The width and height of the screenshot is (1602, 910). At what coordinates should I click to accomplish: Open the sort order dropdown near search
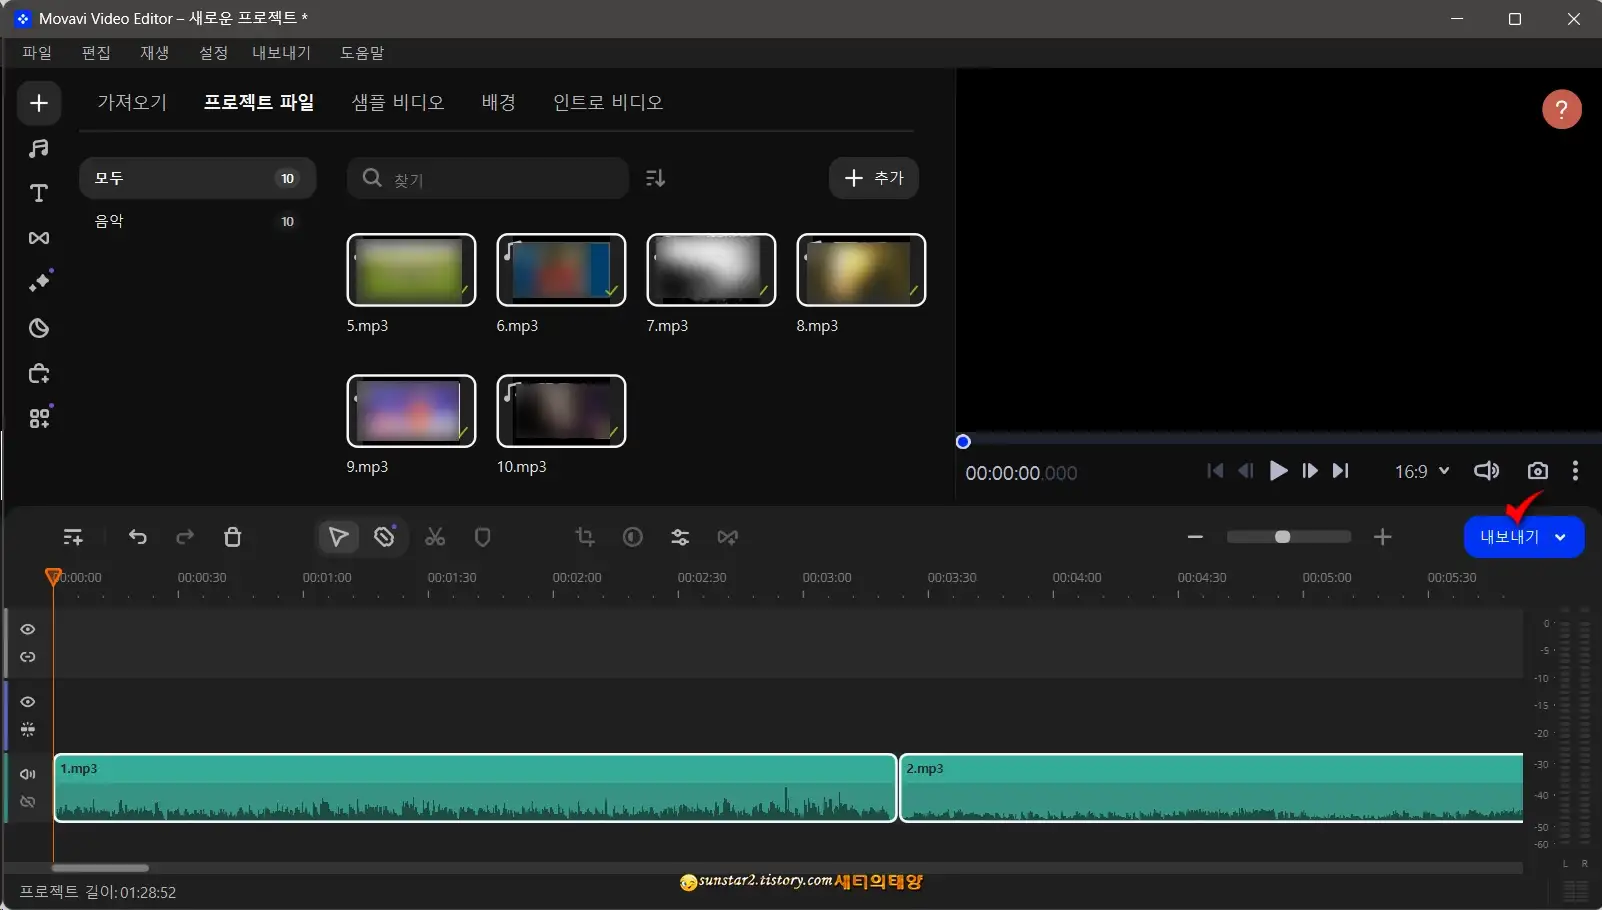655,178
